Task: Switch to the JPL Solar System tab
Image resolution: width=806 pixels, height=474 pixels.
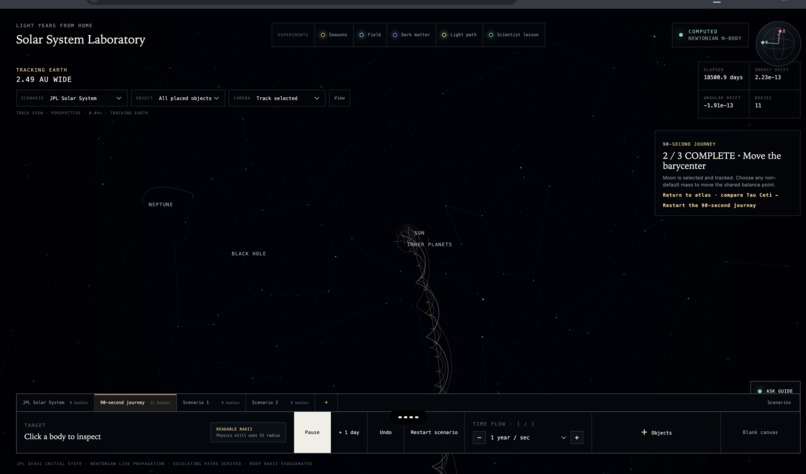Action: click(x=55, y=403)
